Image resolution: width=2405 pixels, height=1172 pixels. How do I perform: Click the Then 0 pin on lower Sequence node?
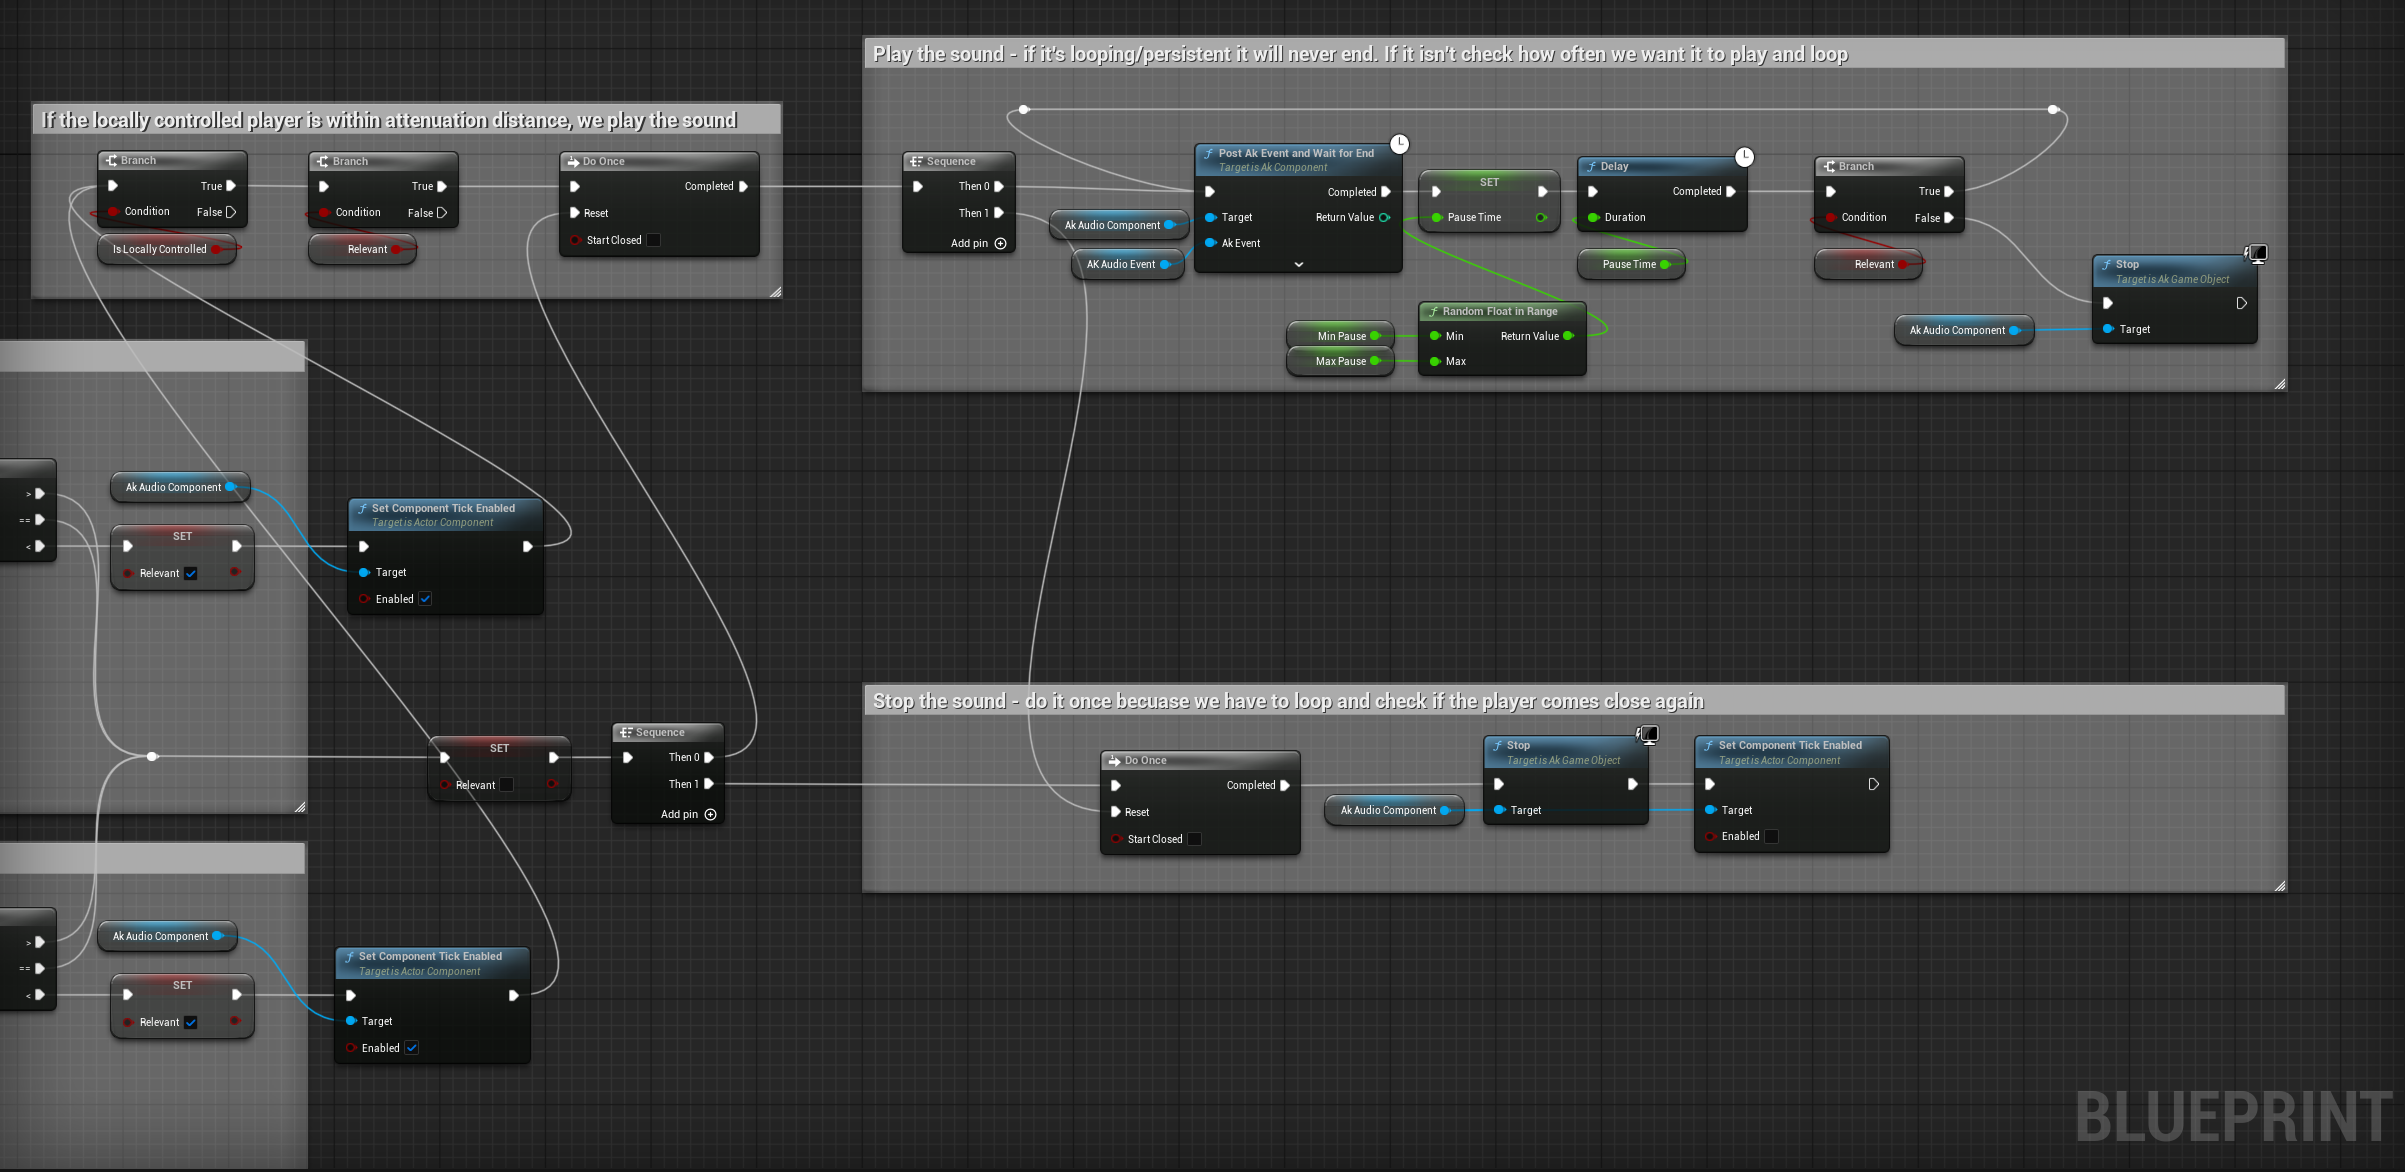click(709, 757)
